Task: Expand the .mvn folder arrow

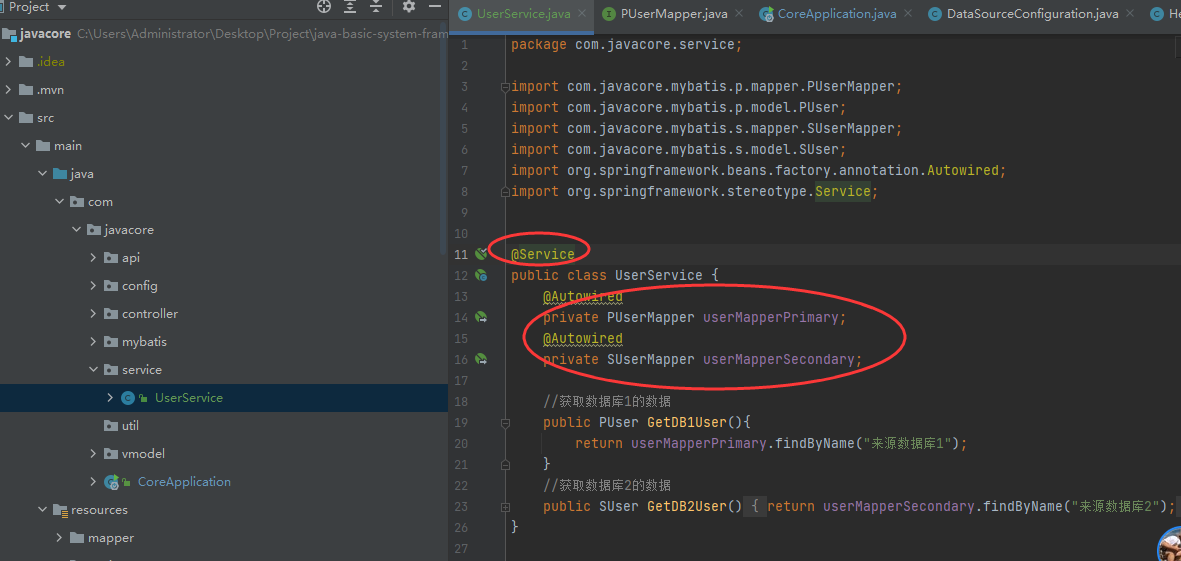Action: [x=8, y=90]
